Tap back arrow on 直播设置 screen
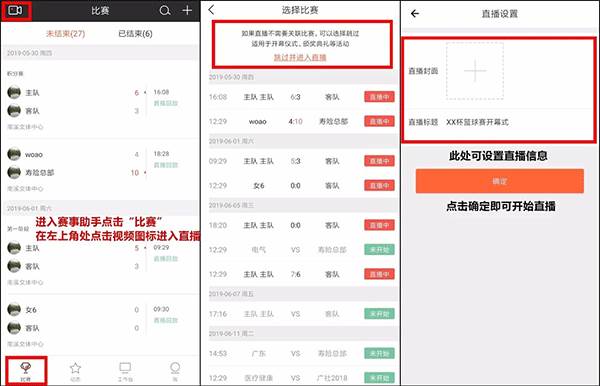 pyautogui.click(x=415, y=14)
